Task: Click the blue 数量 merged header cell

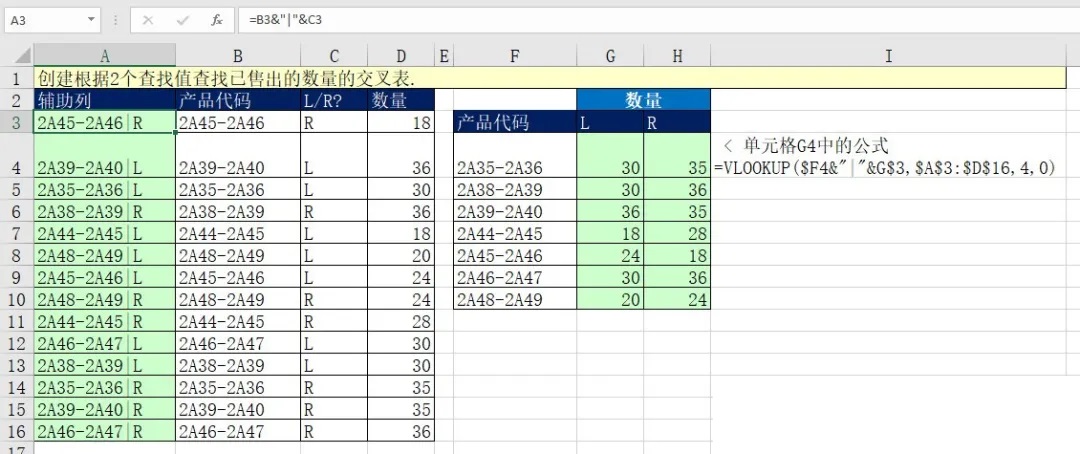Action: tap(643, 100)
